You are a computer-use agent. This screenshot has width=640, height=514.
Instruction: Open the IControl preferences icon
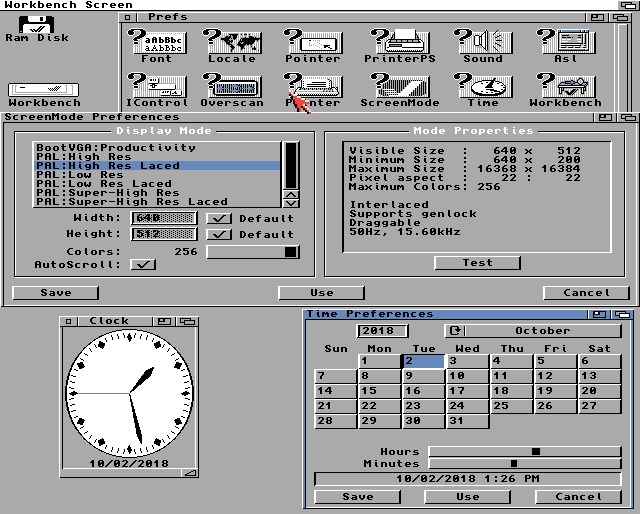pos(156,87)
